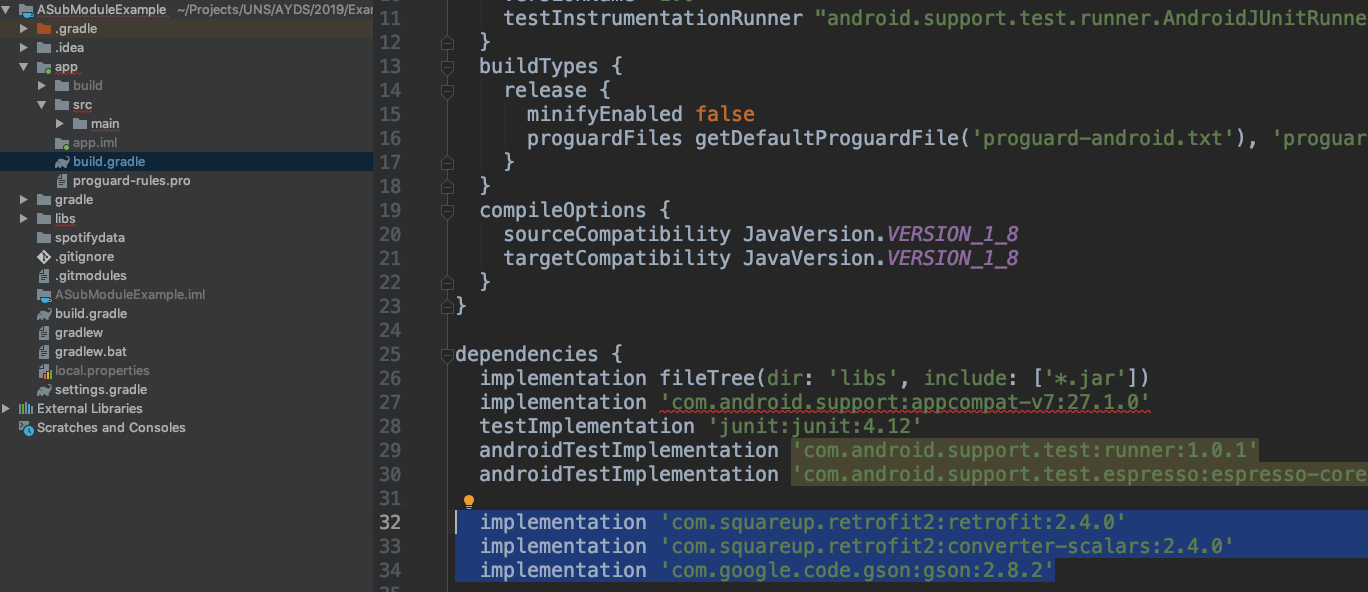This screenshot has height=592, width=1368.
Task: Click the test:runner:1.0.1 dependency string
Action: [x=1024, y=450]
